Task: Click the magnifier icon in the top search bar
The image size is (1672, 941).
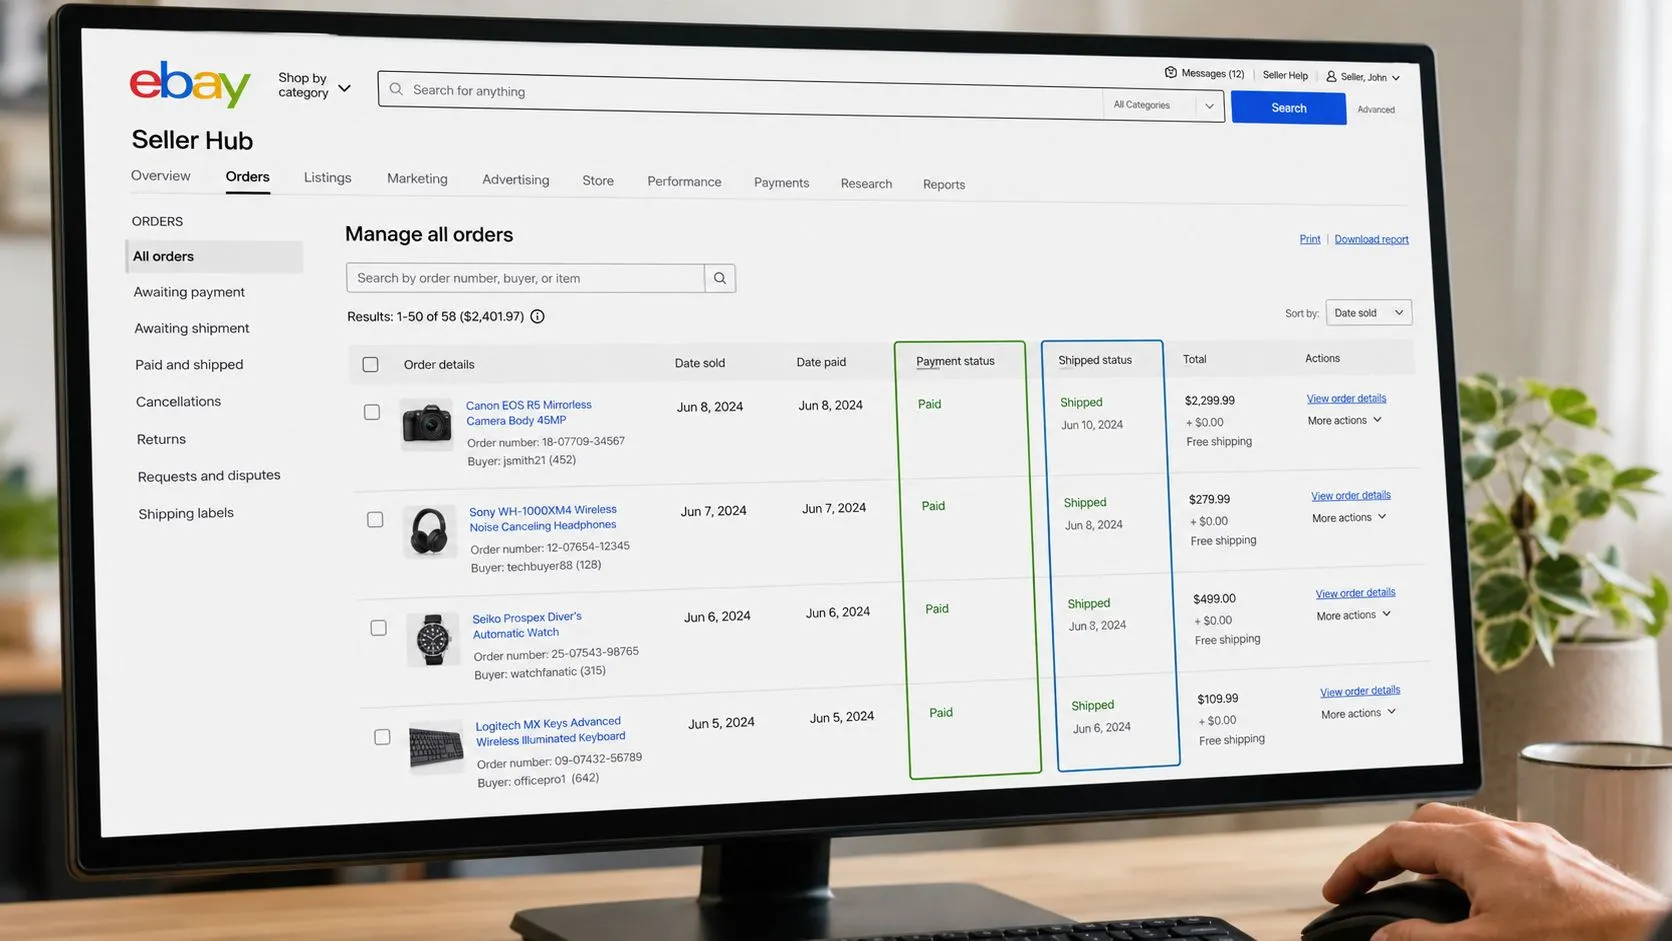Action: [396, 89]
